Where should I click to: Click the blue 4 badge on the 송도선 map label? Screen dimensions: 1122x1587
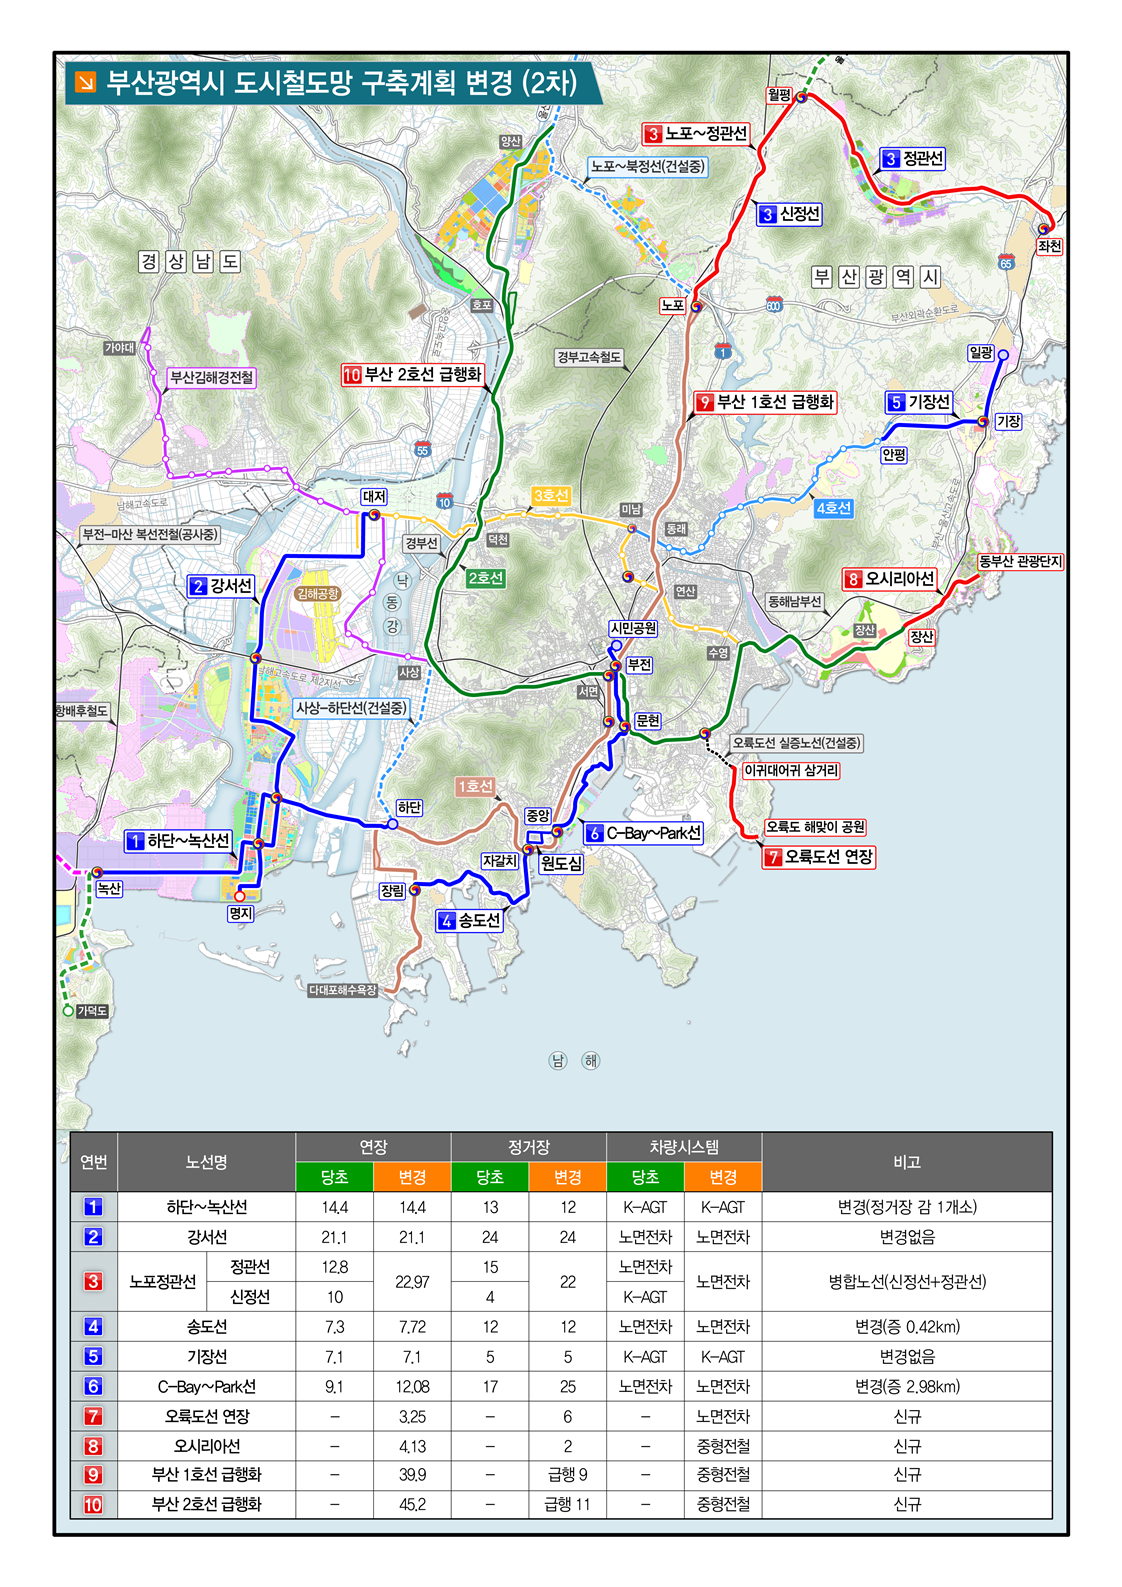click(x=447, y=921)
